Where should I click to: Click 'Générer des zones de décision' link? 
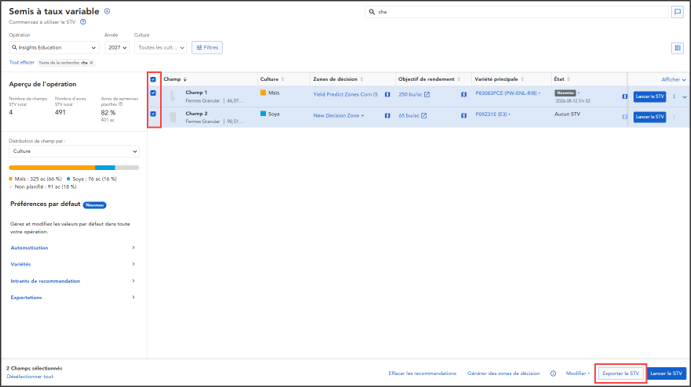(503, 373)
